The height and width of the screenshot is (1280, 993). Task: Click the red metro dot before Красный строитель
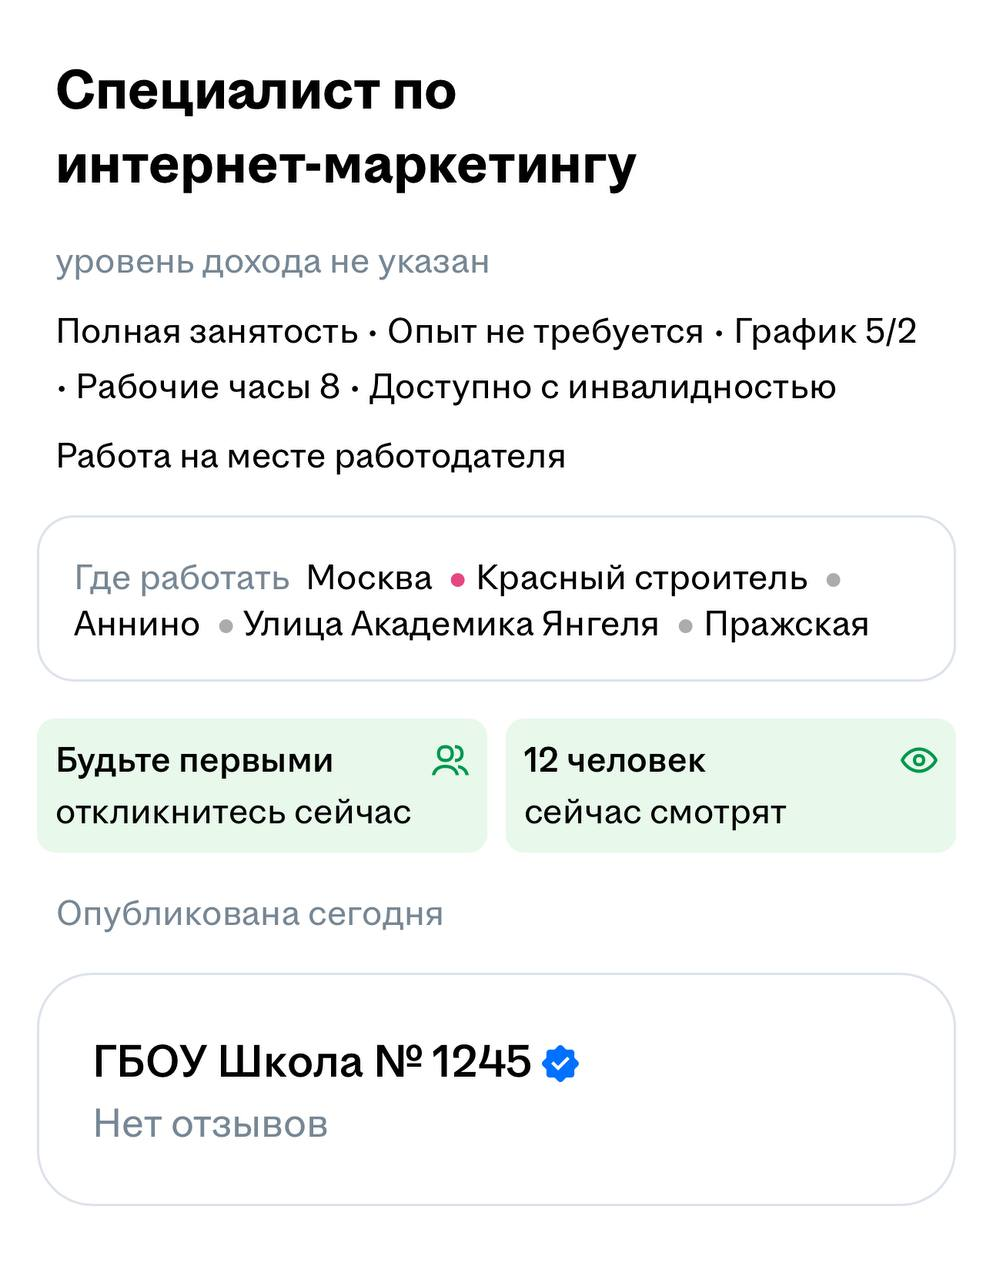458,579
